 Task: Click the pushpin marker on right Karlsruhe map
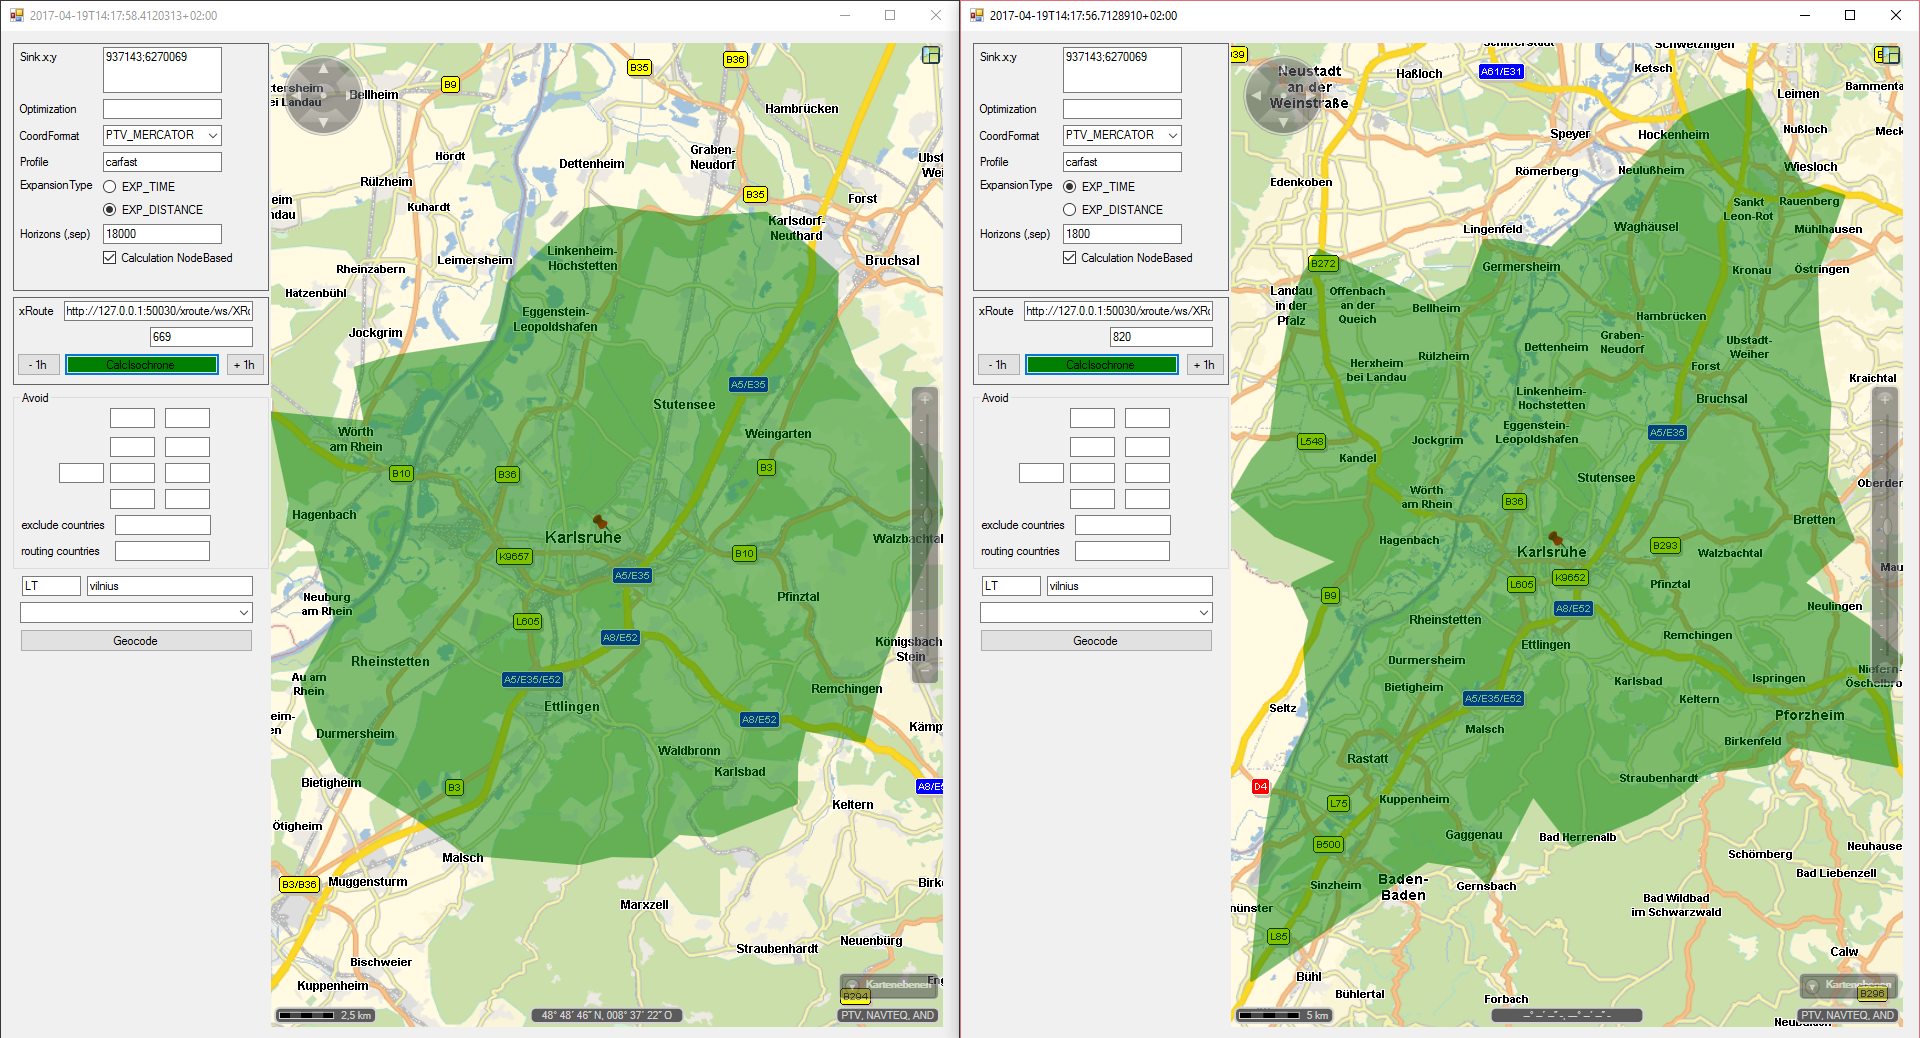(x=1555, y=538)
